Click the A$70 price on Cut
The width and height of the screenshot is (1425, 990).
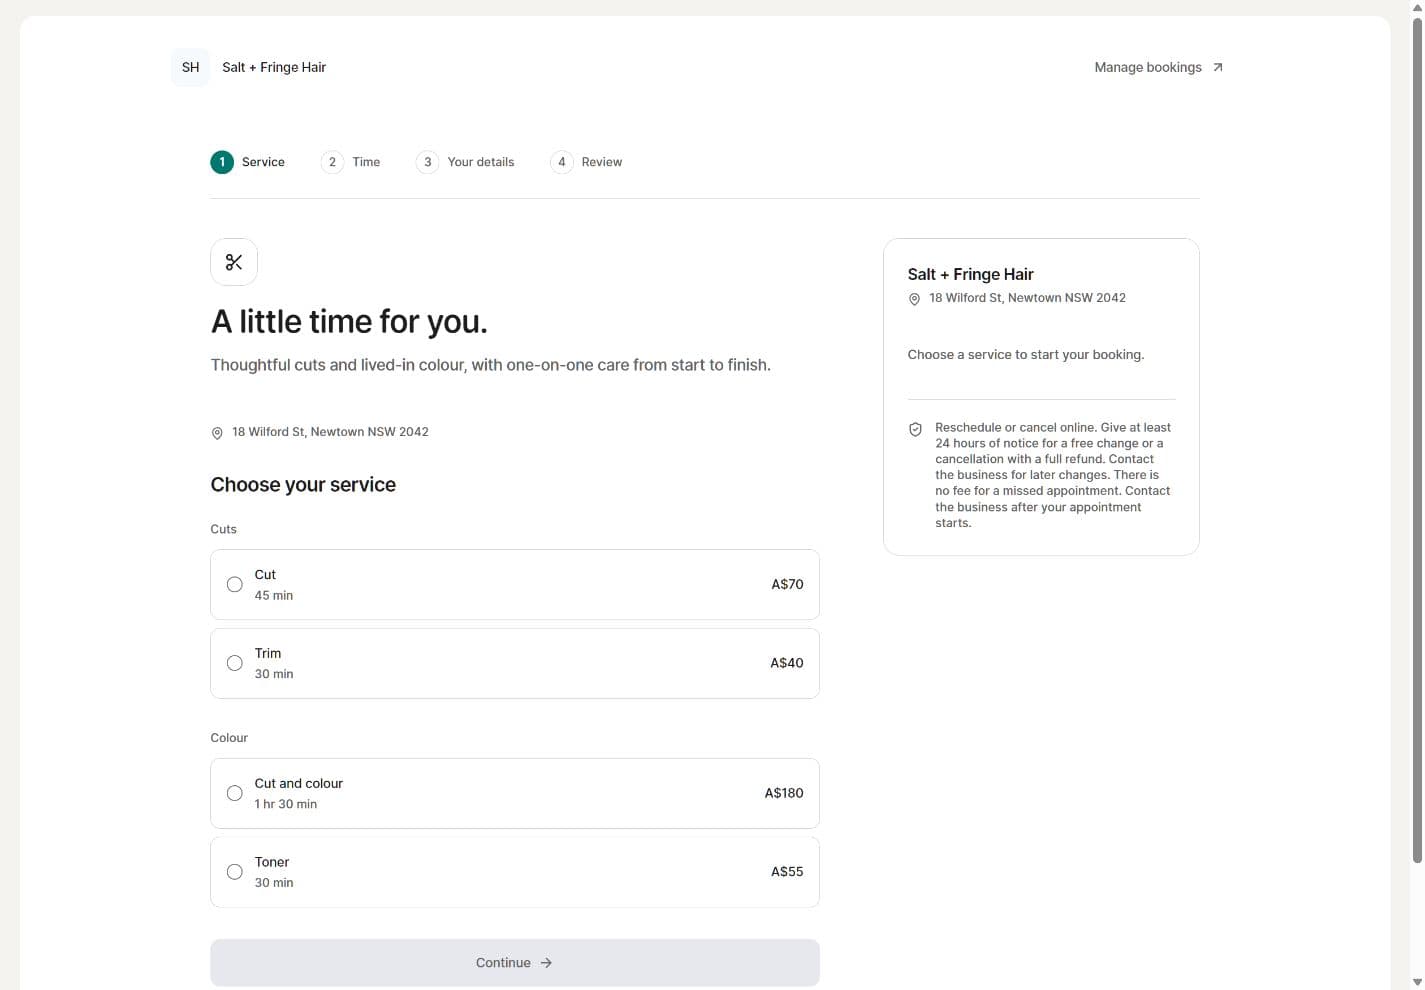pyautogui.click(x=787, y=584)
